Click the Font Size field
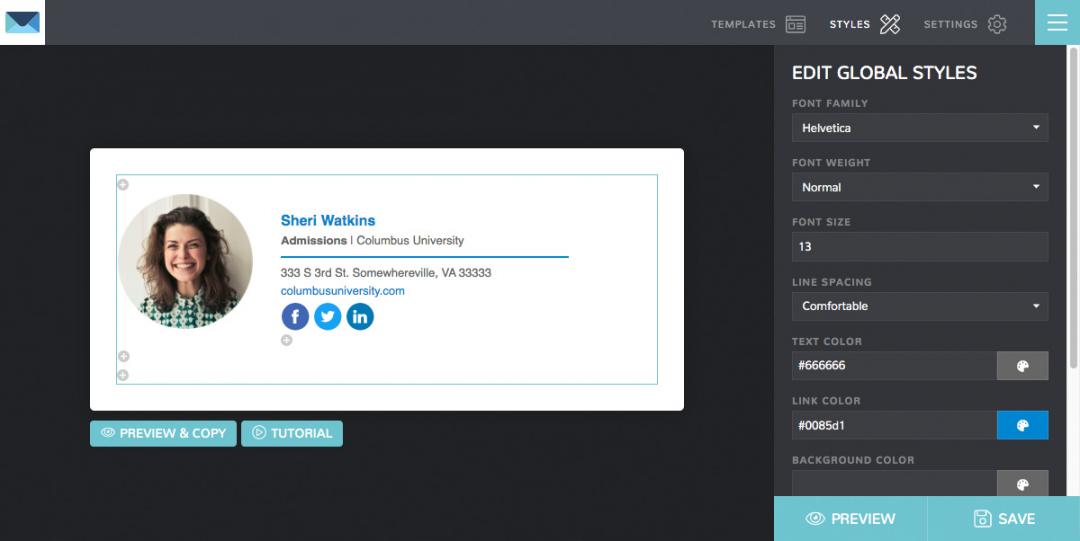The width and height of the screenshot is (1080, 541). click(x=920, y=247)
